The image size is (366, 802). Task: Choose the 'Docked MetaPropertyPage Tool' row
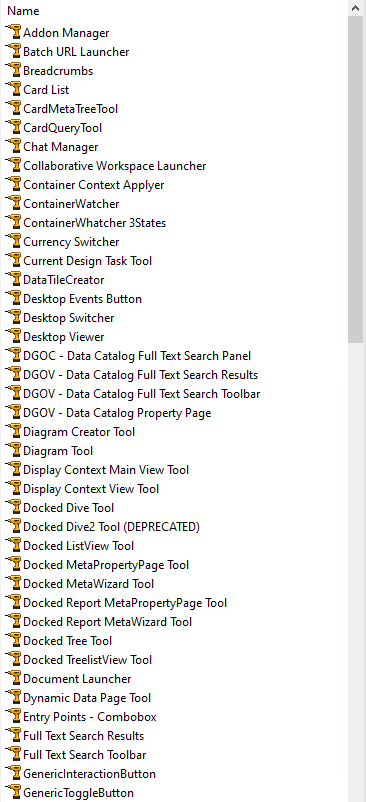(106, 565)
